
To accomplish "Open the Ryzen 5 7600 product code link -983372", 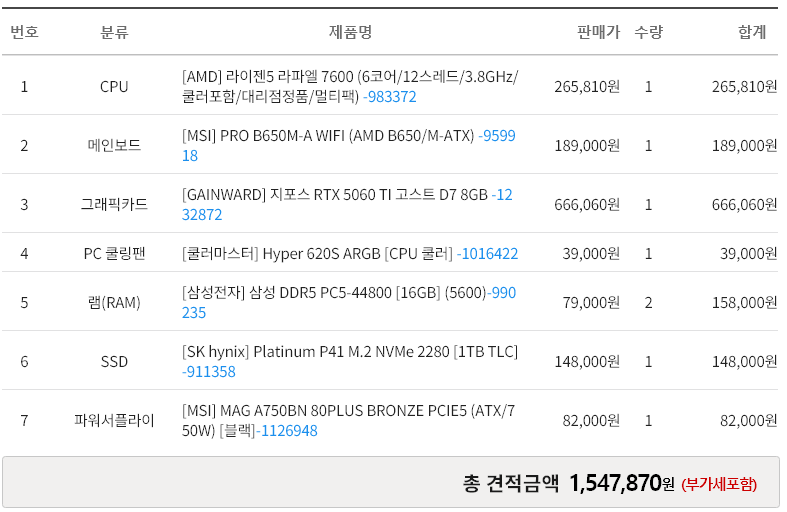I will [390, 97].
